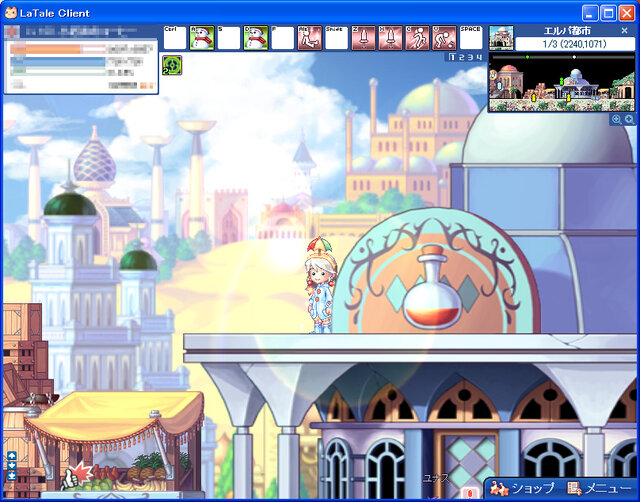
Task: Click the right yellow NPC marker on minimap
Action: coord(568,97)
